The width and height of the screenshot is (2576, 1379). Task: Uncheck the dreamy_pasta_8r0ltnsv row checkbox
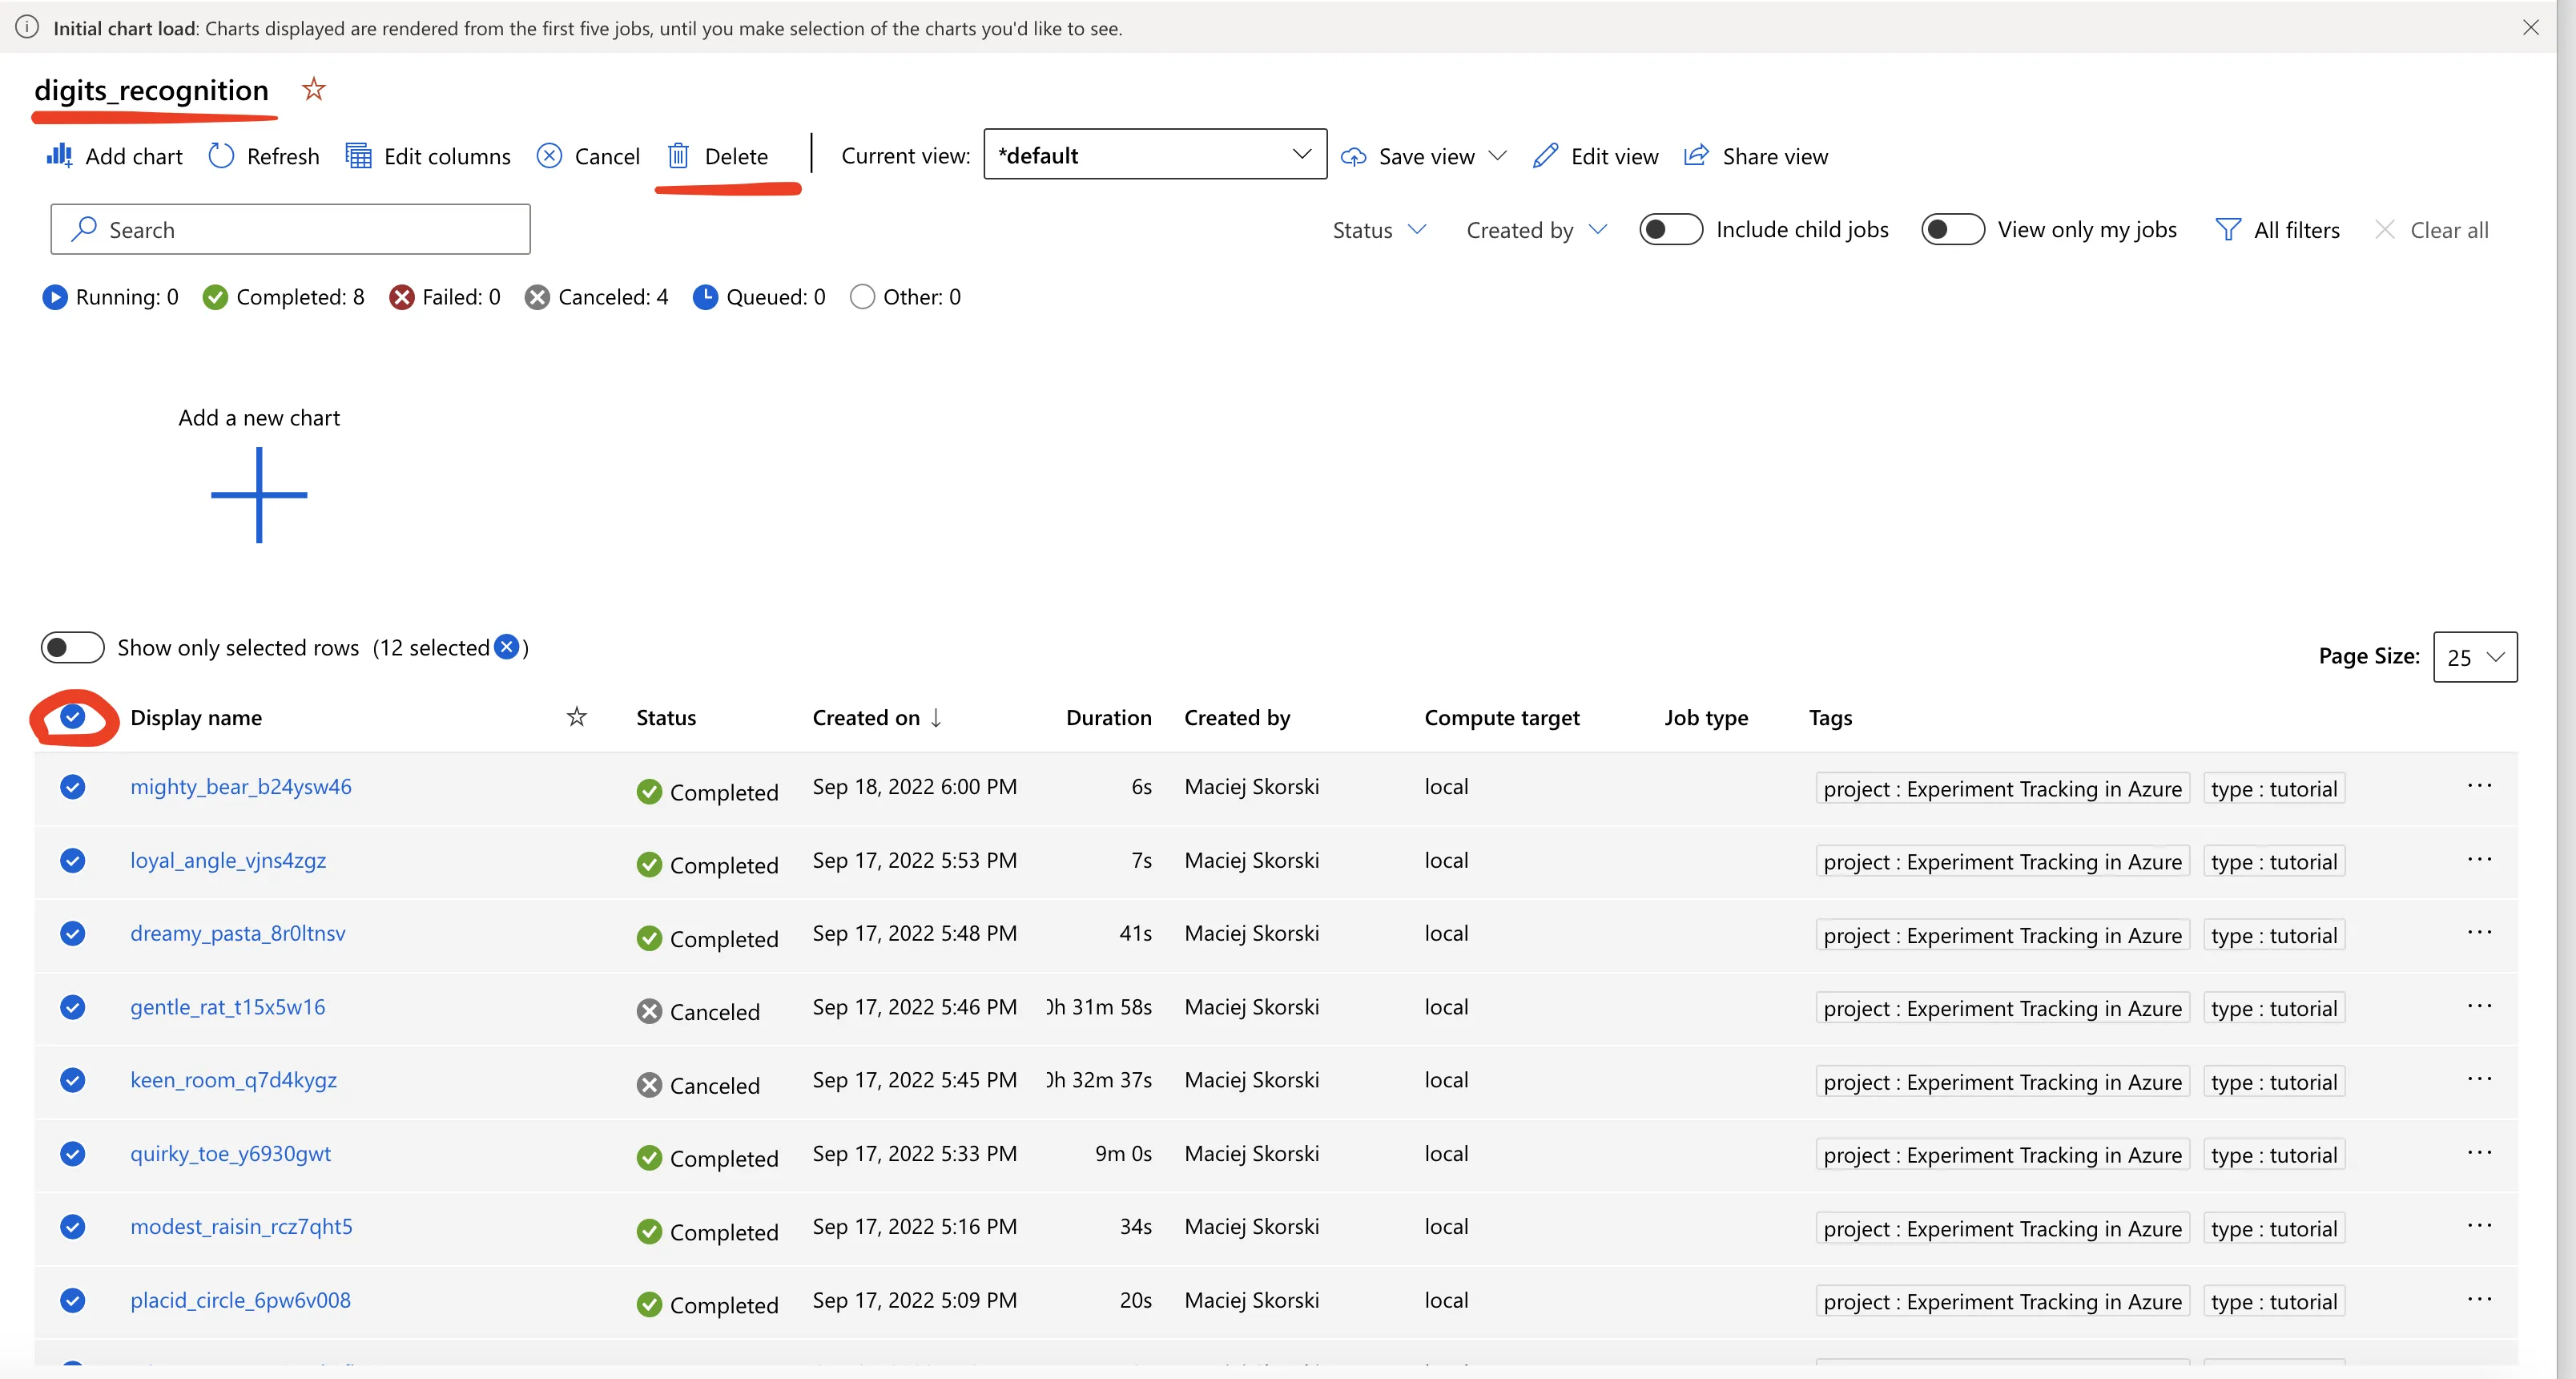[x=72, y=933]
